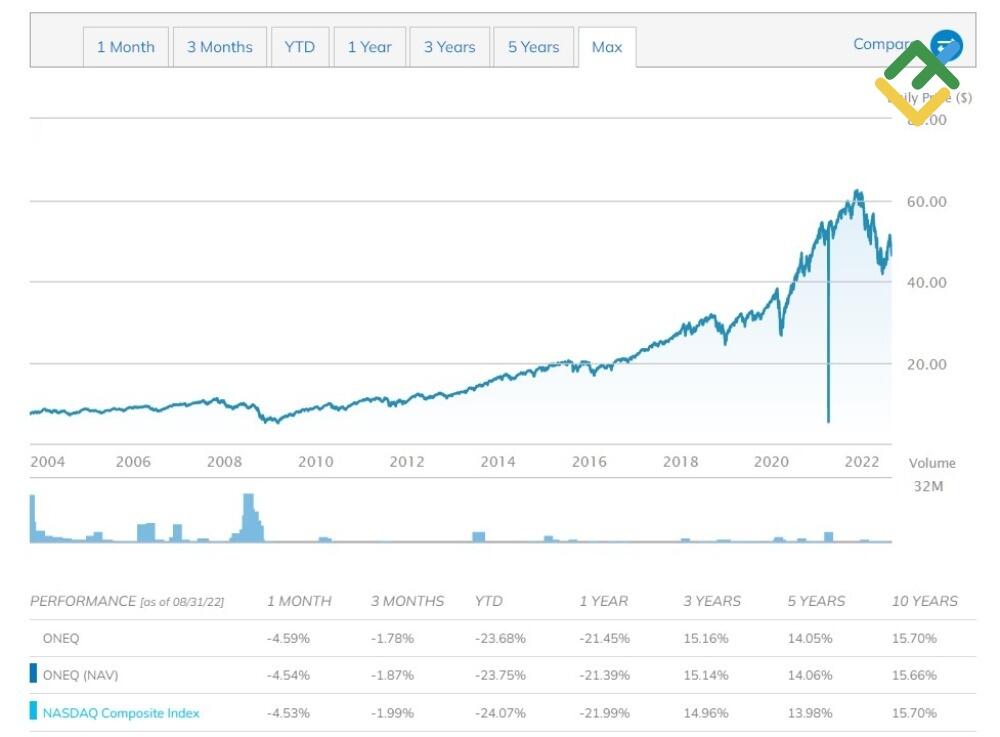Click the blue circular compare chart icon
The width and height of the screenshot is (1000, 737).
(945, 45)
